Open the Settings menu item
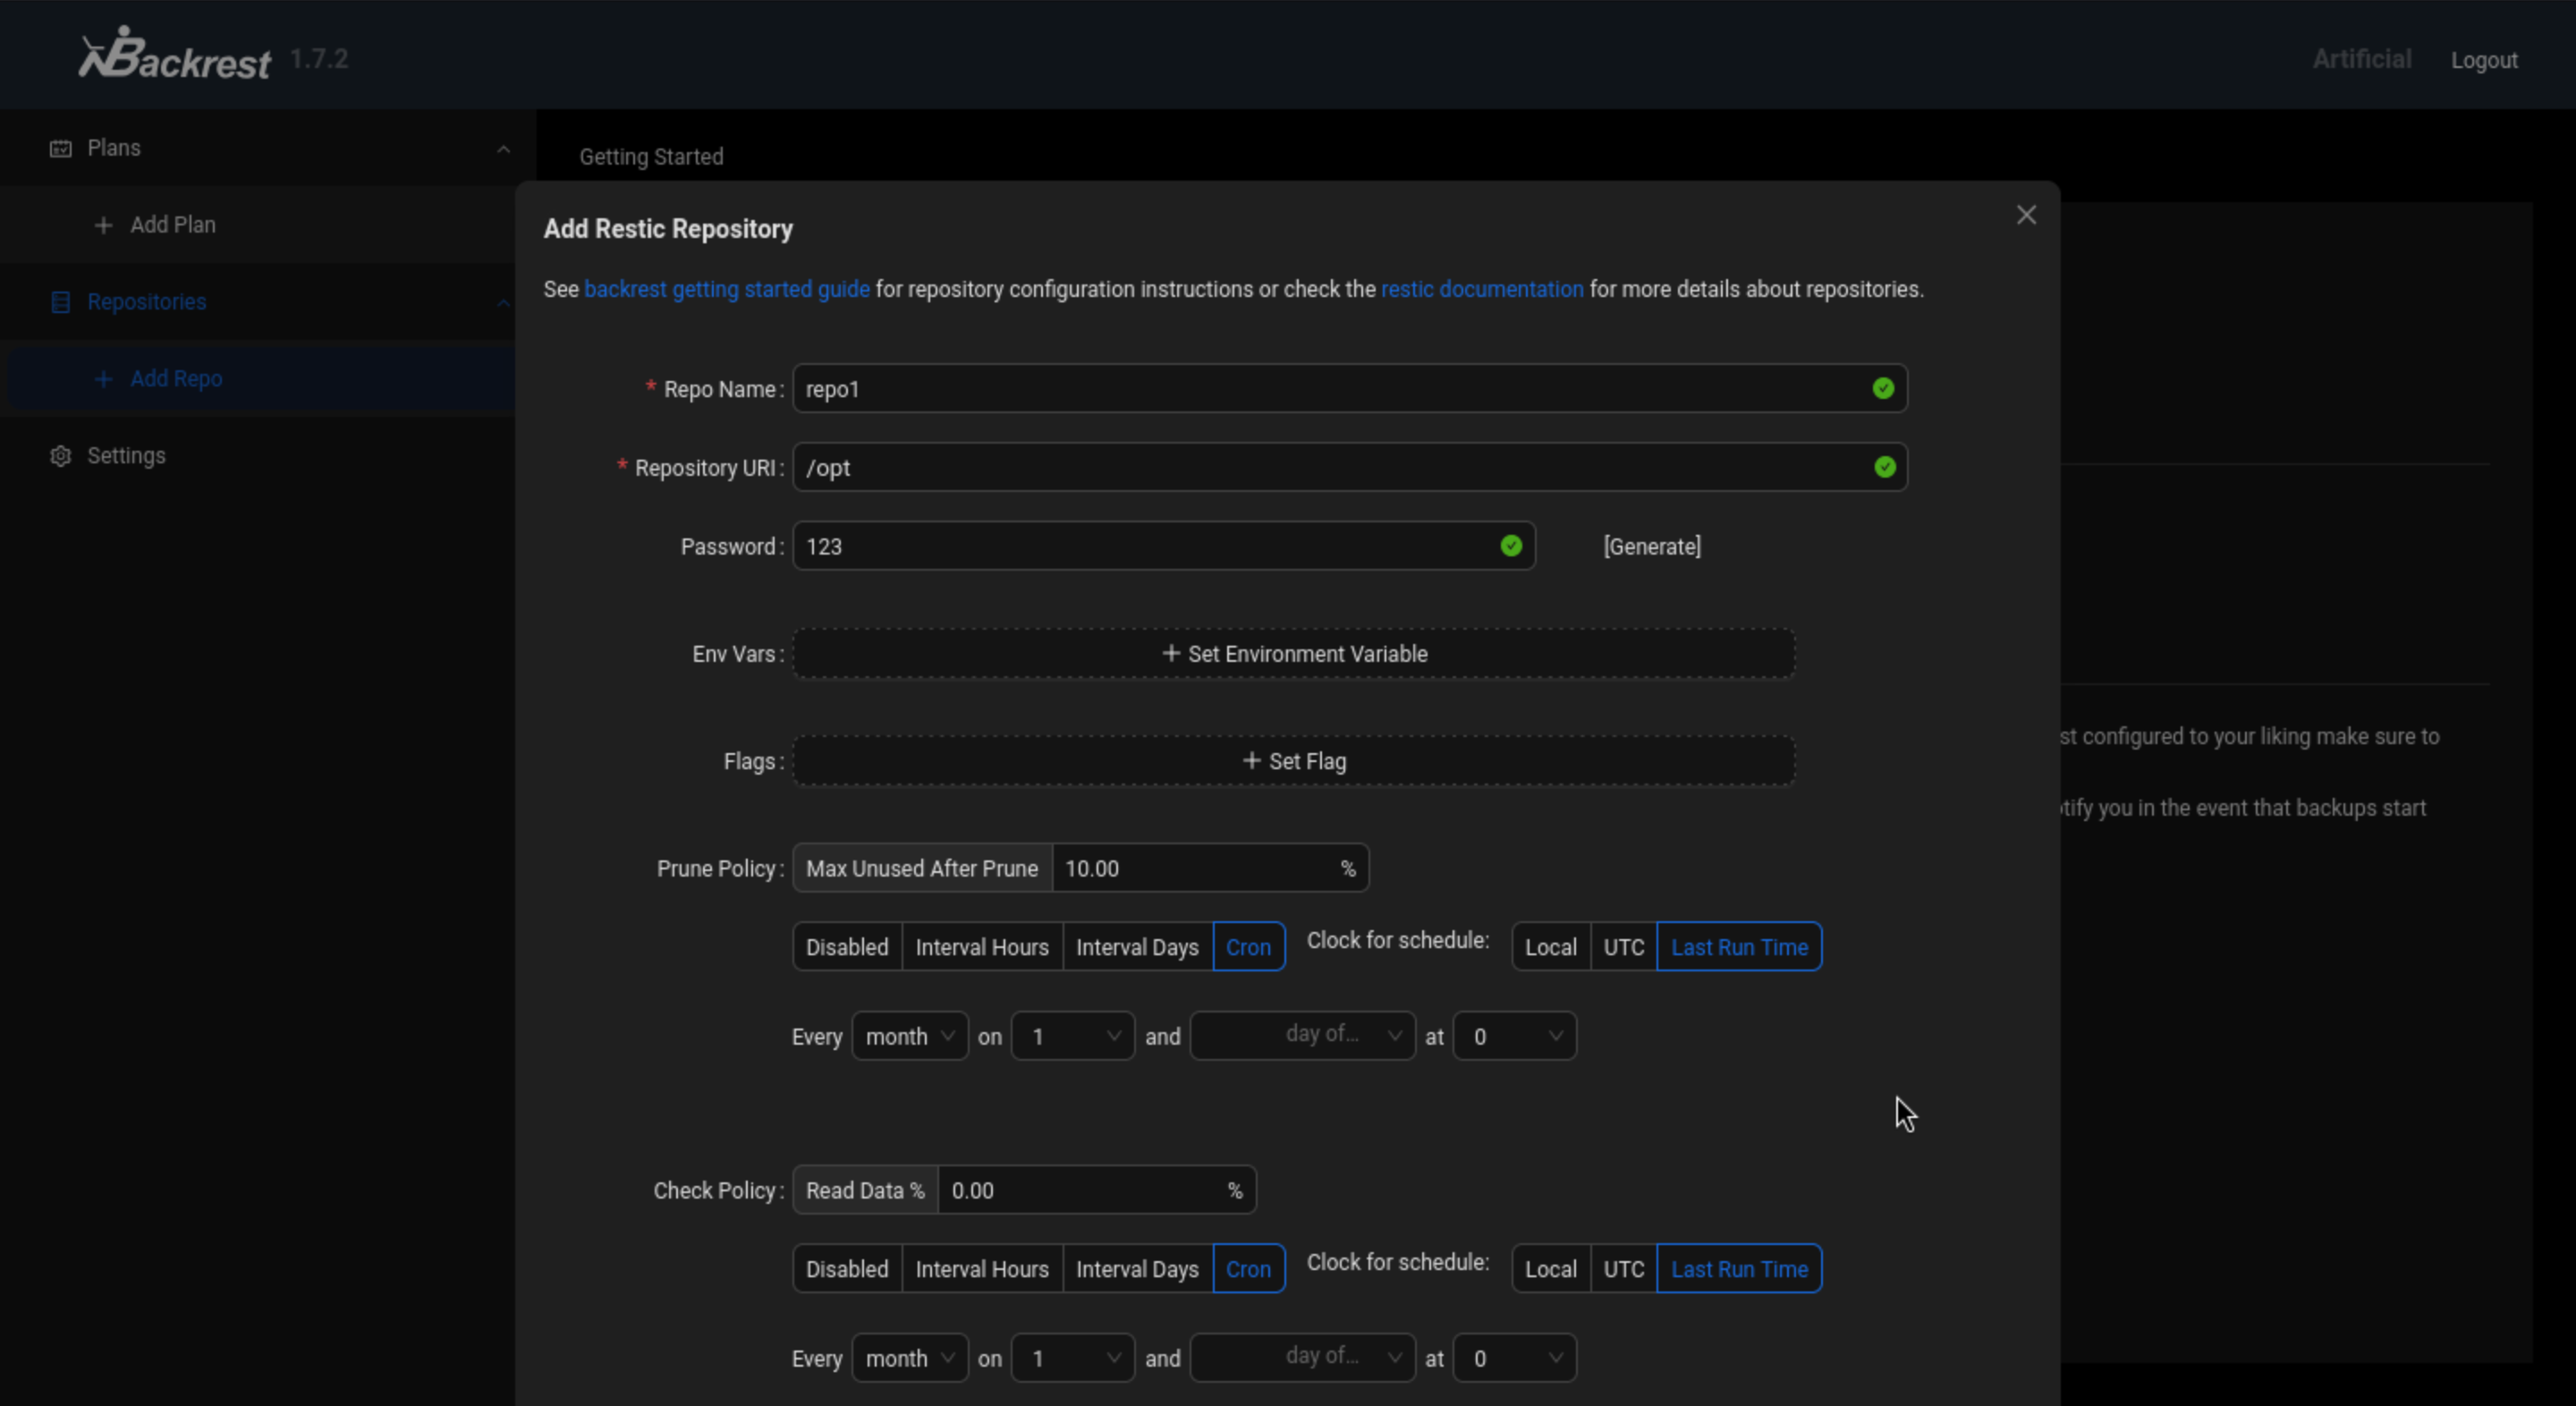Image resolution: width=2576 pixels, height=1406 pixels. click(x=126, y=456)
